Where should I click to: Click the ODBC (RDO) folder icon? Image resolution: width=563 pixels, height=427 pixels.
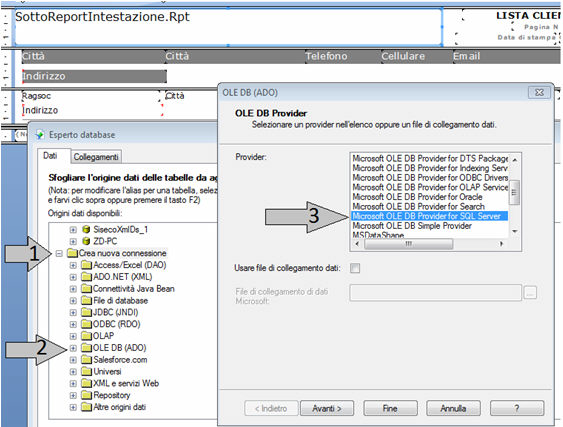[x=87, y=324]
